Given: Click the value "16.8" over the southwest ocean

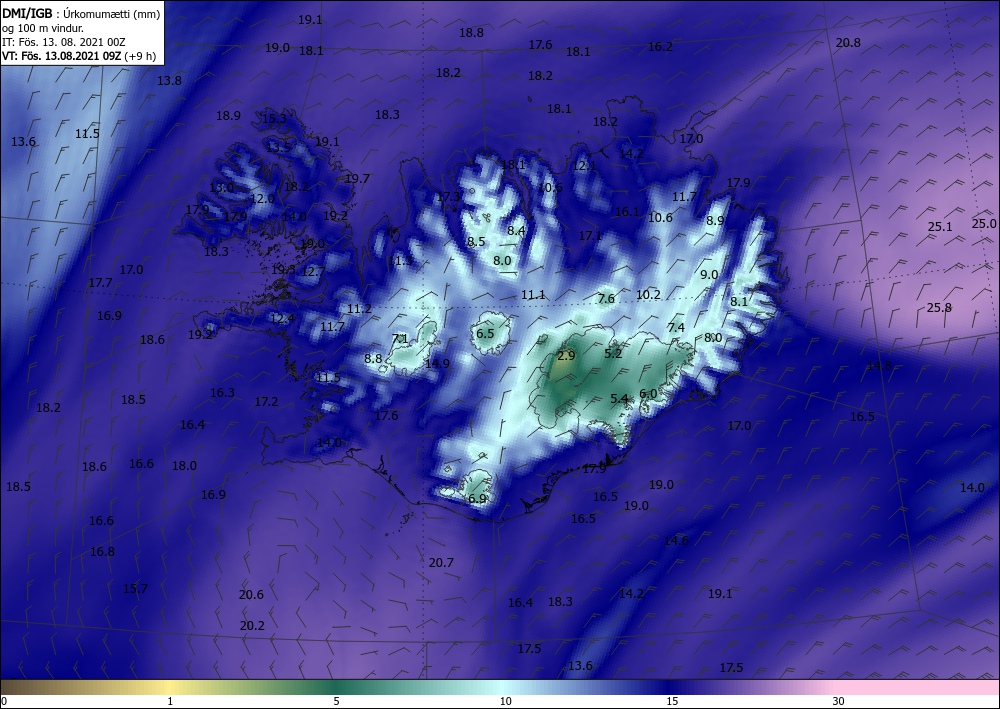Looking at the screenshot, I should click(102, 552).
